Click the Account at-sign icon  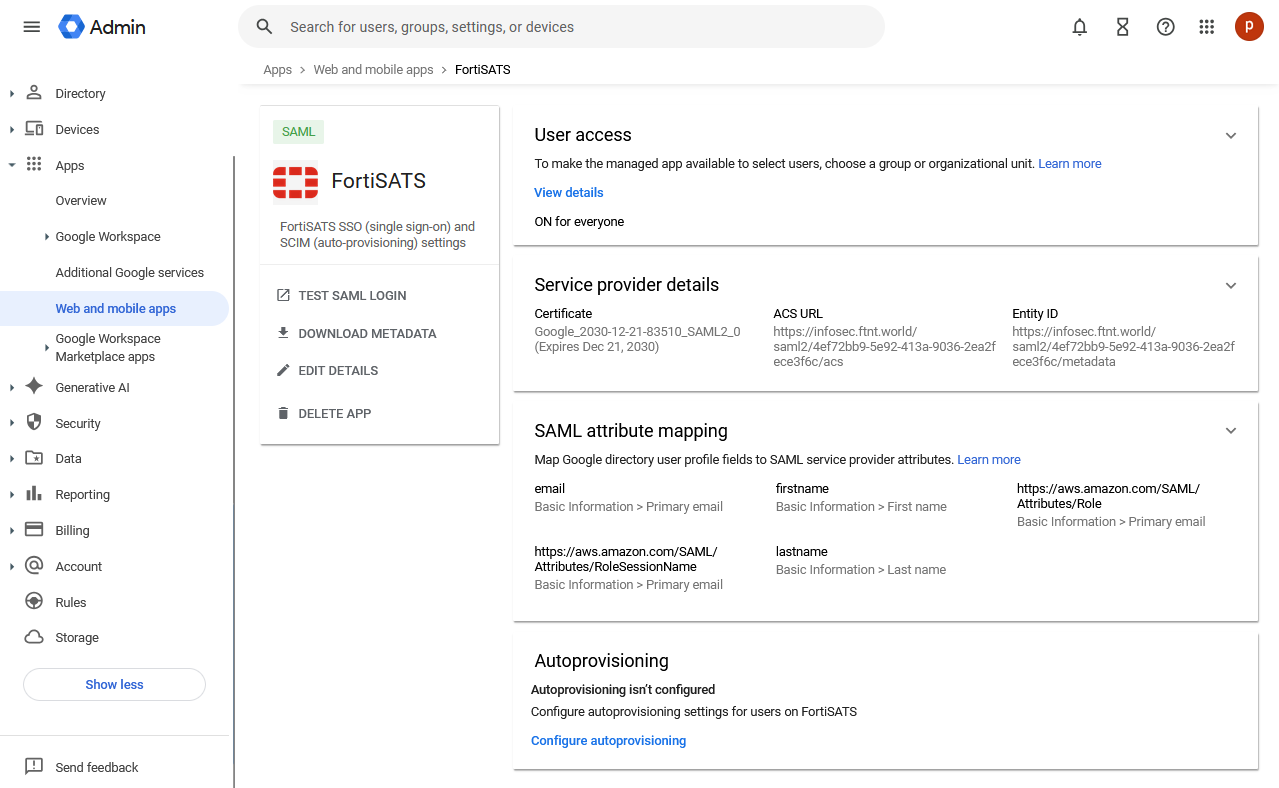click(34, 566)
